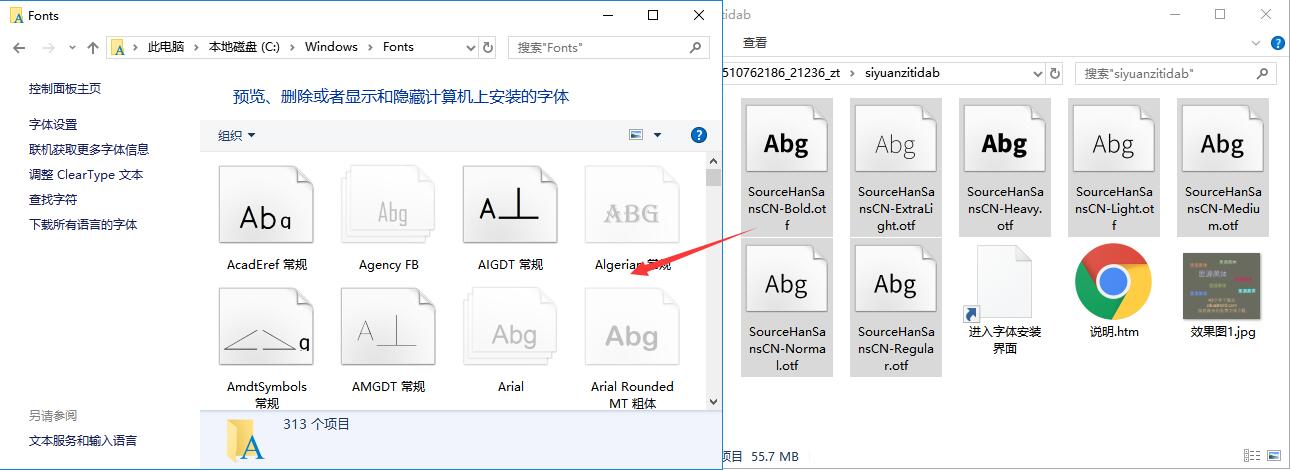
Task: Open 字体设置 link in sidebar
Action: point(53,124)
